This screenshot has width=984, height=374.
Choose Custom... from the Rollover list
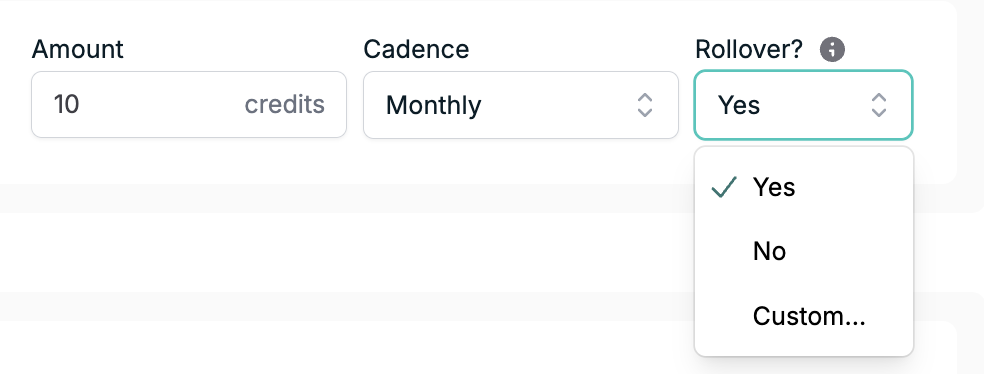(x=804, y=316)
